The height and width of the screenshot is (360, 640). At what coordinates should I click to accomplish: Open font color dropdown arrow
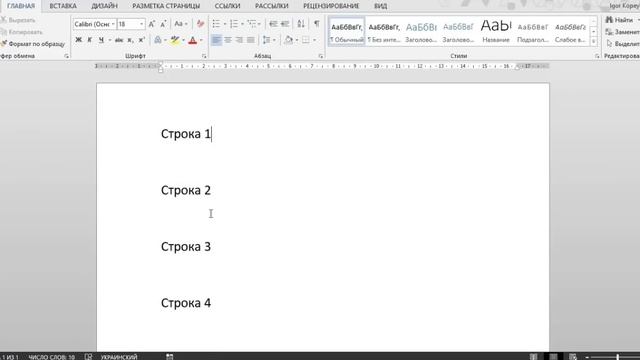point(201,40)
